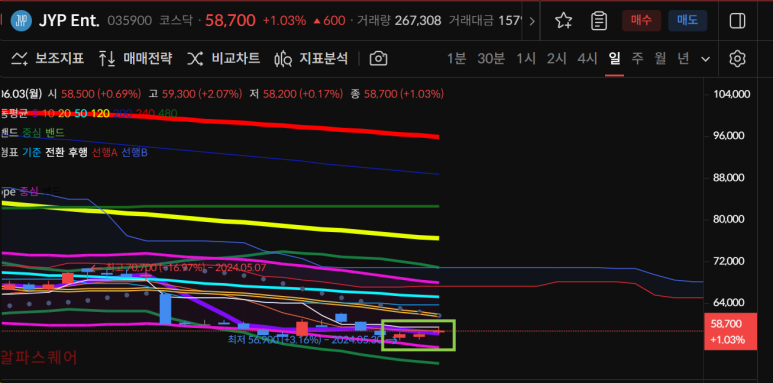Image resolution: width=773 pixels, height=383 pixels.
Task: Click the stock code 035900
Action: tap(130, 21)
